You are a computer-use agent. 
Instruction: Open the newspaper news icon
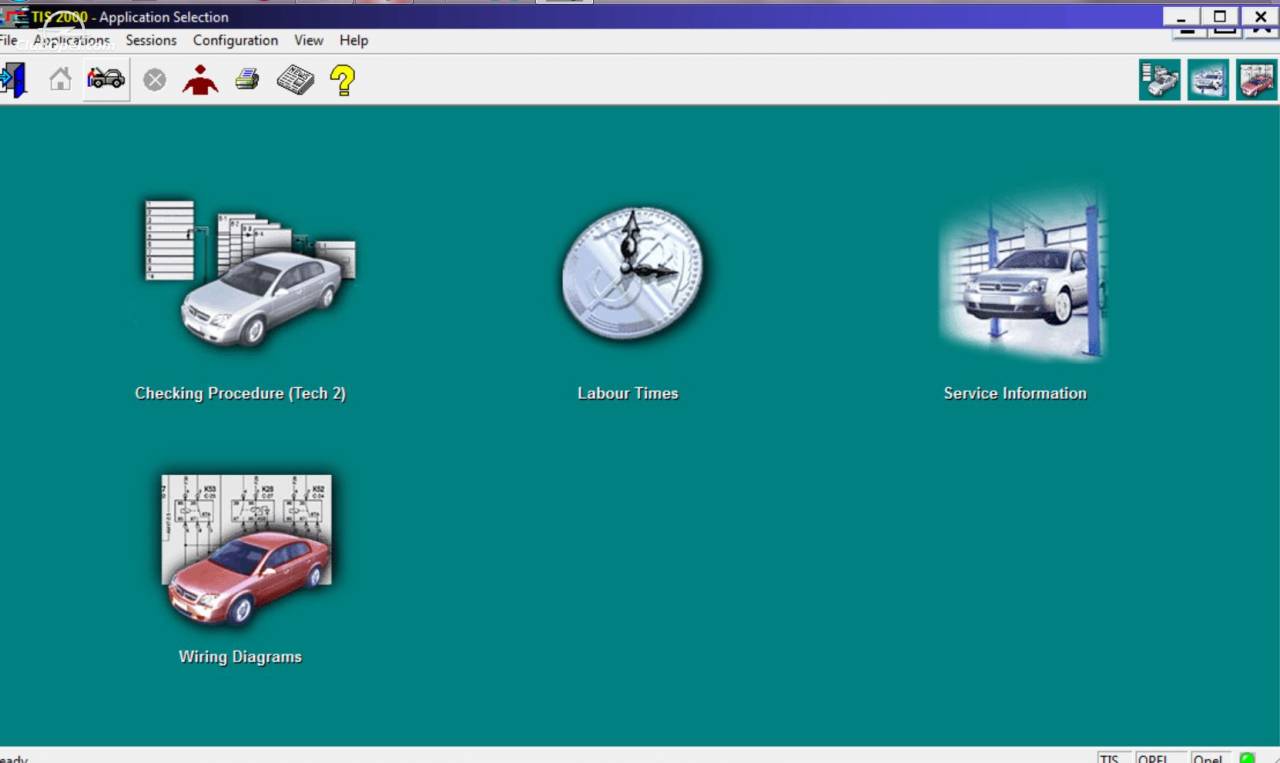point(295,80)
